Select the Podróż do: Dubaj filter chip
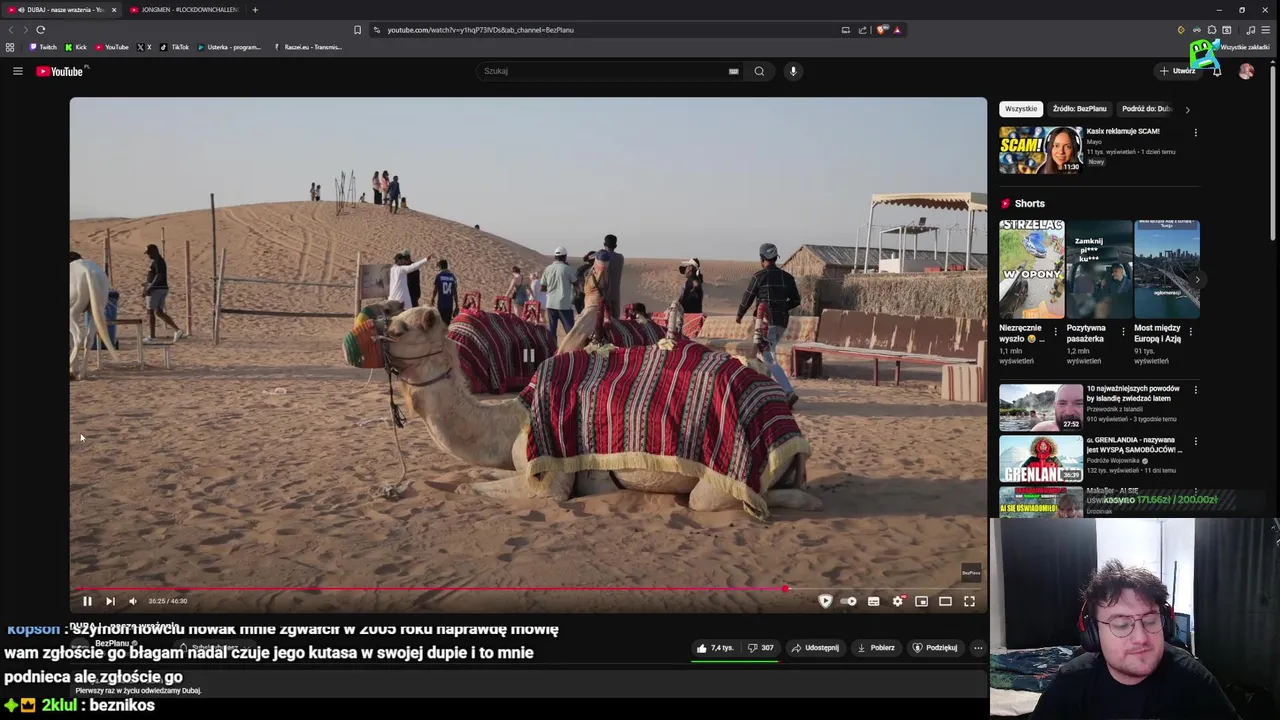 pyautogui.click(x=1146, y=109)
